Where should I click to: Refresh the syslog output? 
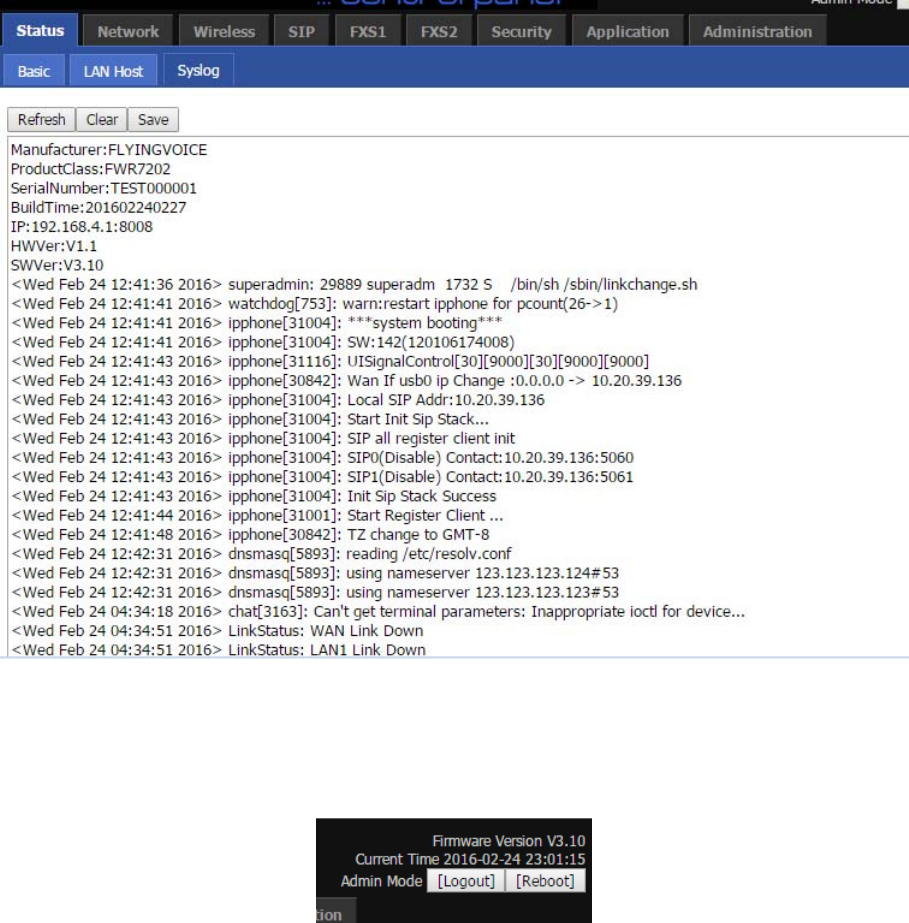[x=41, y=119]
